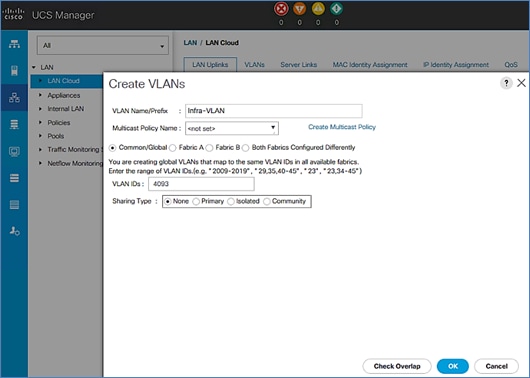
Task: Open the Multicast Policy Name dropdown
Action: (x=232, y=128)
